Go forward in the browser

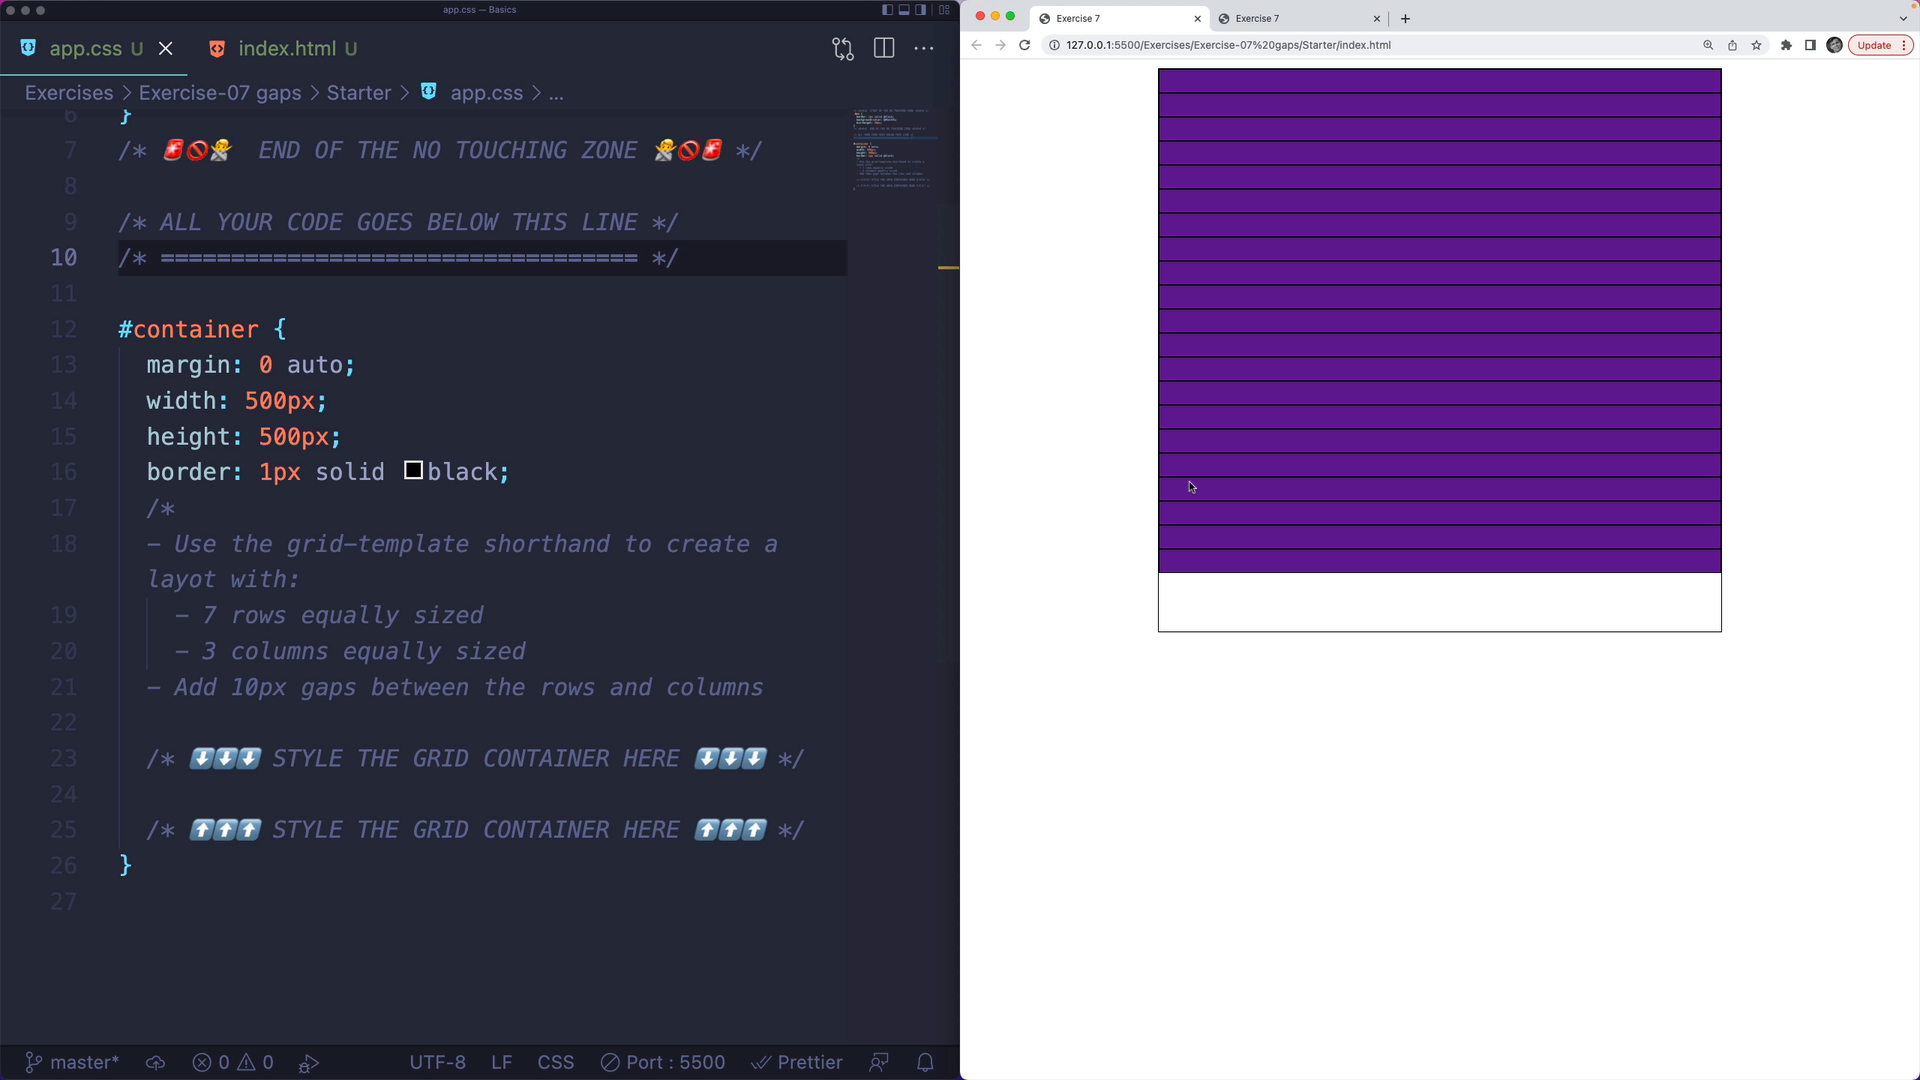coord(1000,45)
